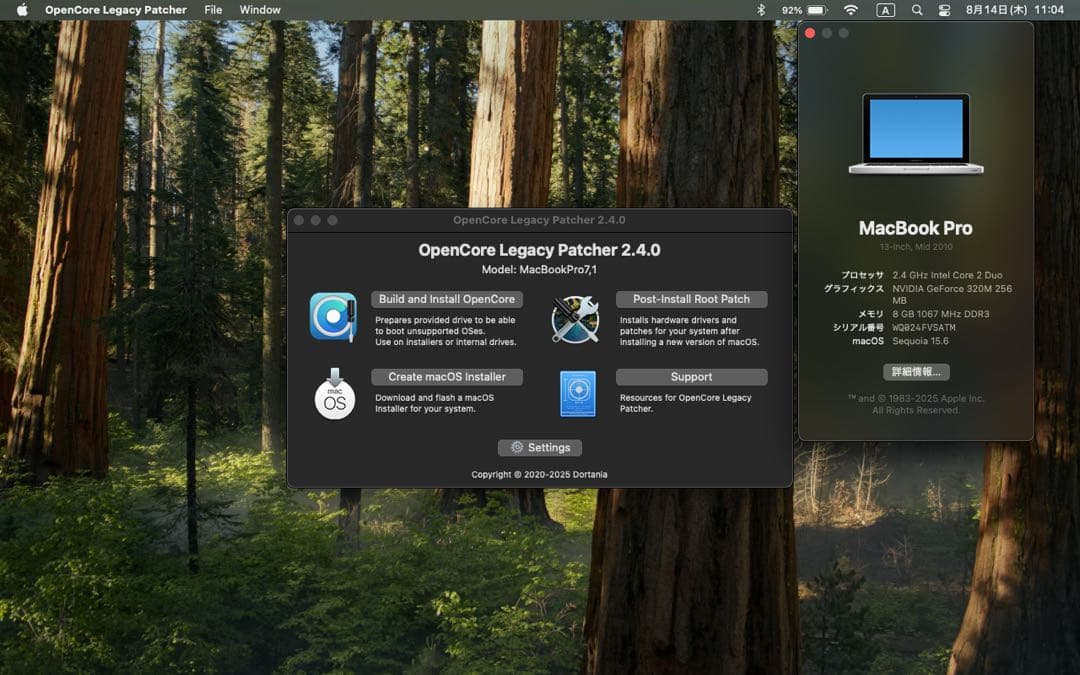Screen dimensions: 1080x675
Task: Click the Post-Install Root Patch tools icon
Action: coord(575,319)
